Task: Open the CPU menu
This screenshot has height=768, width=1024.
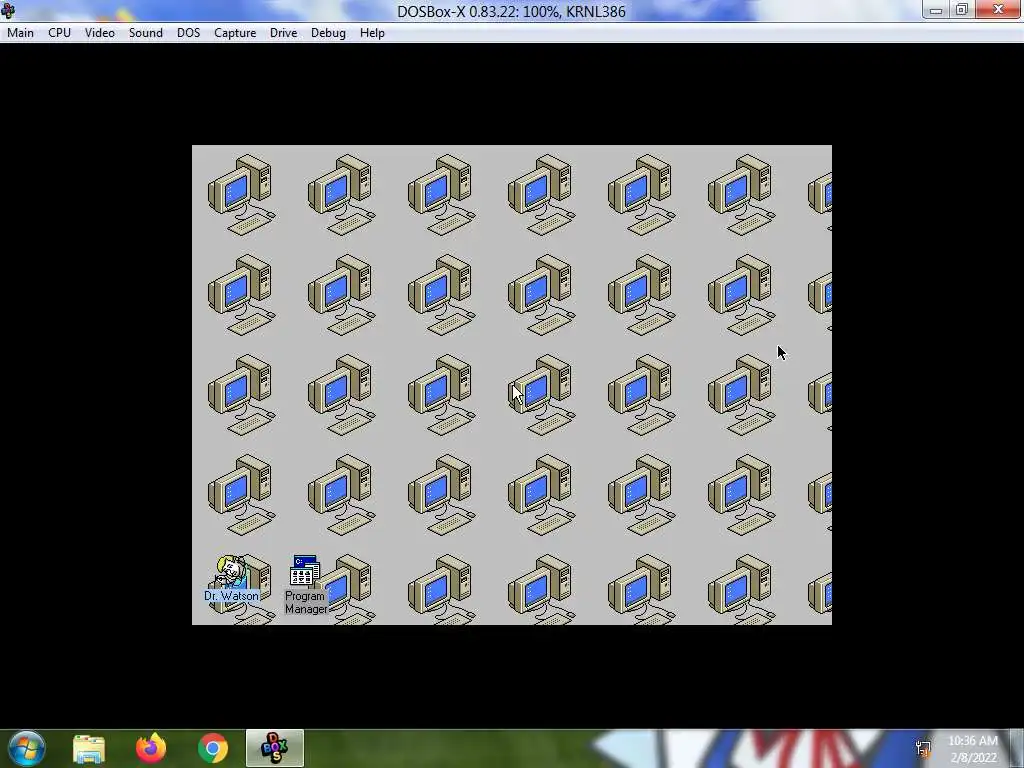Action: (59, 33)
